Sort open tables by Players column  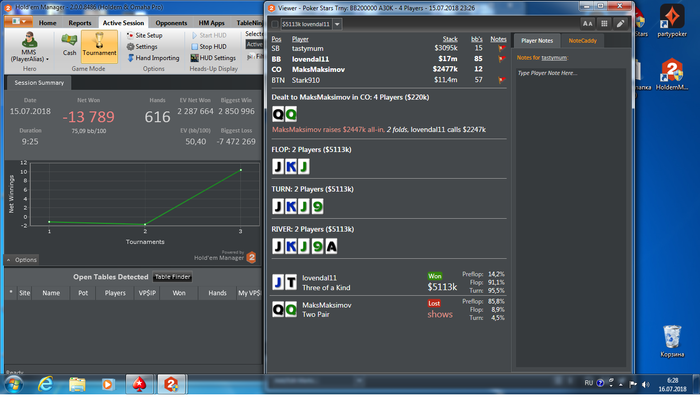coord(115,293)
